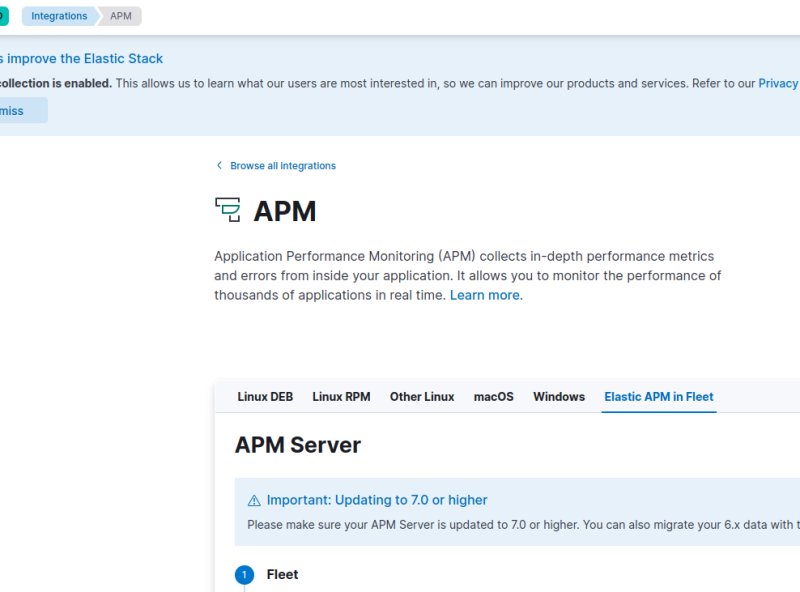Viewport: 800px width, 592px height.
Task: Click the APM logo icon beside the title
Action: [228, 210]
